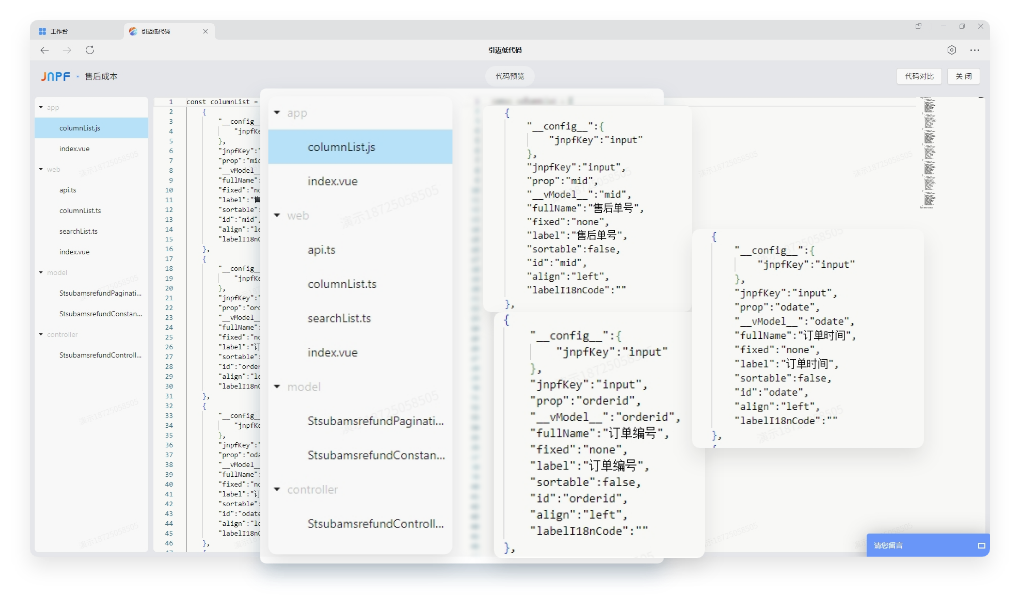Click the 关闭 button

tap(963, 76)
